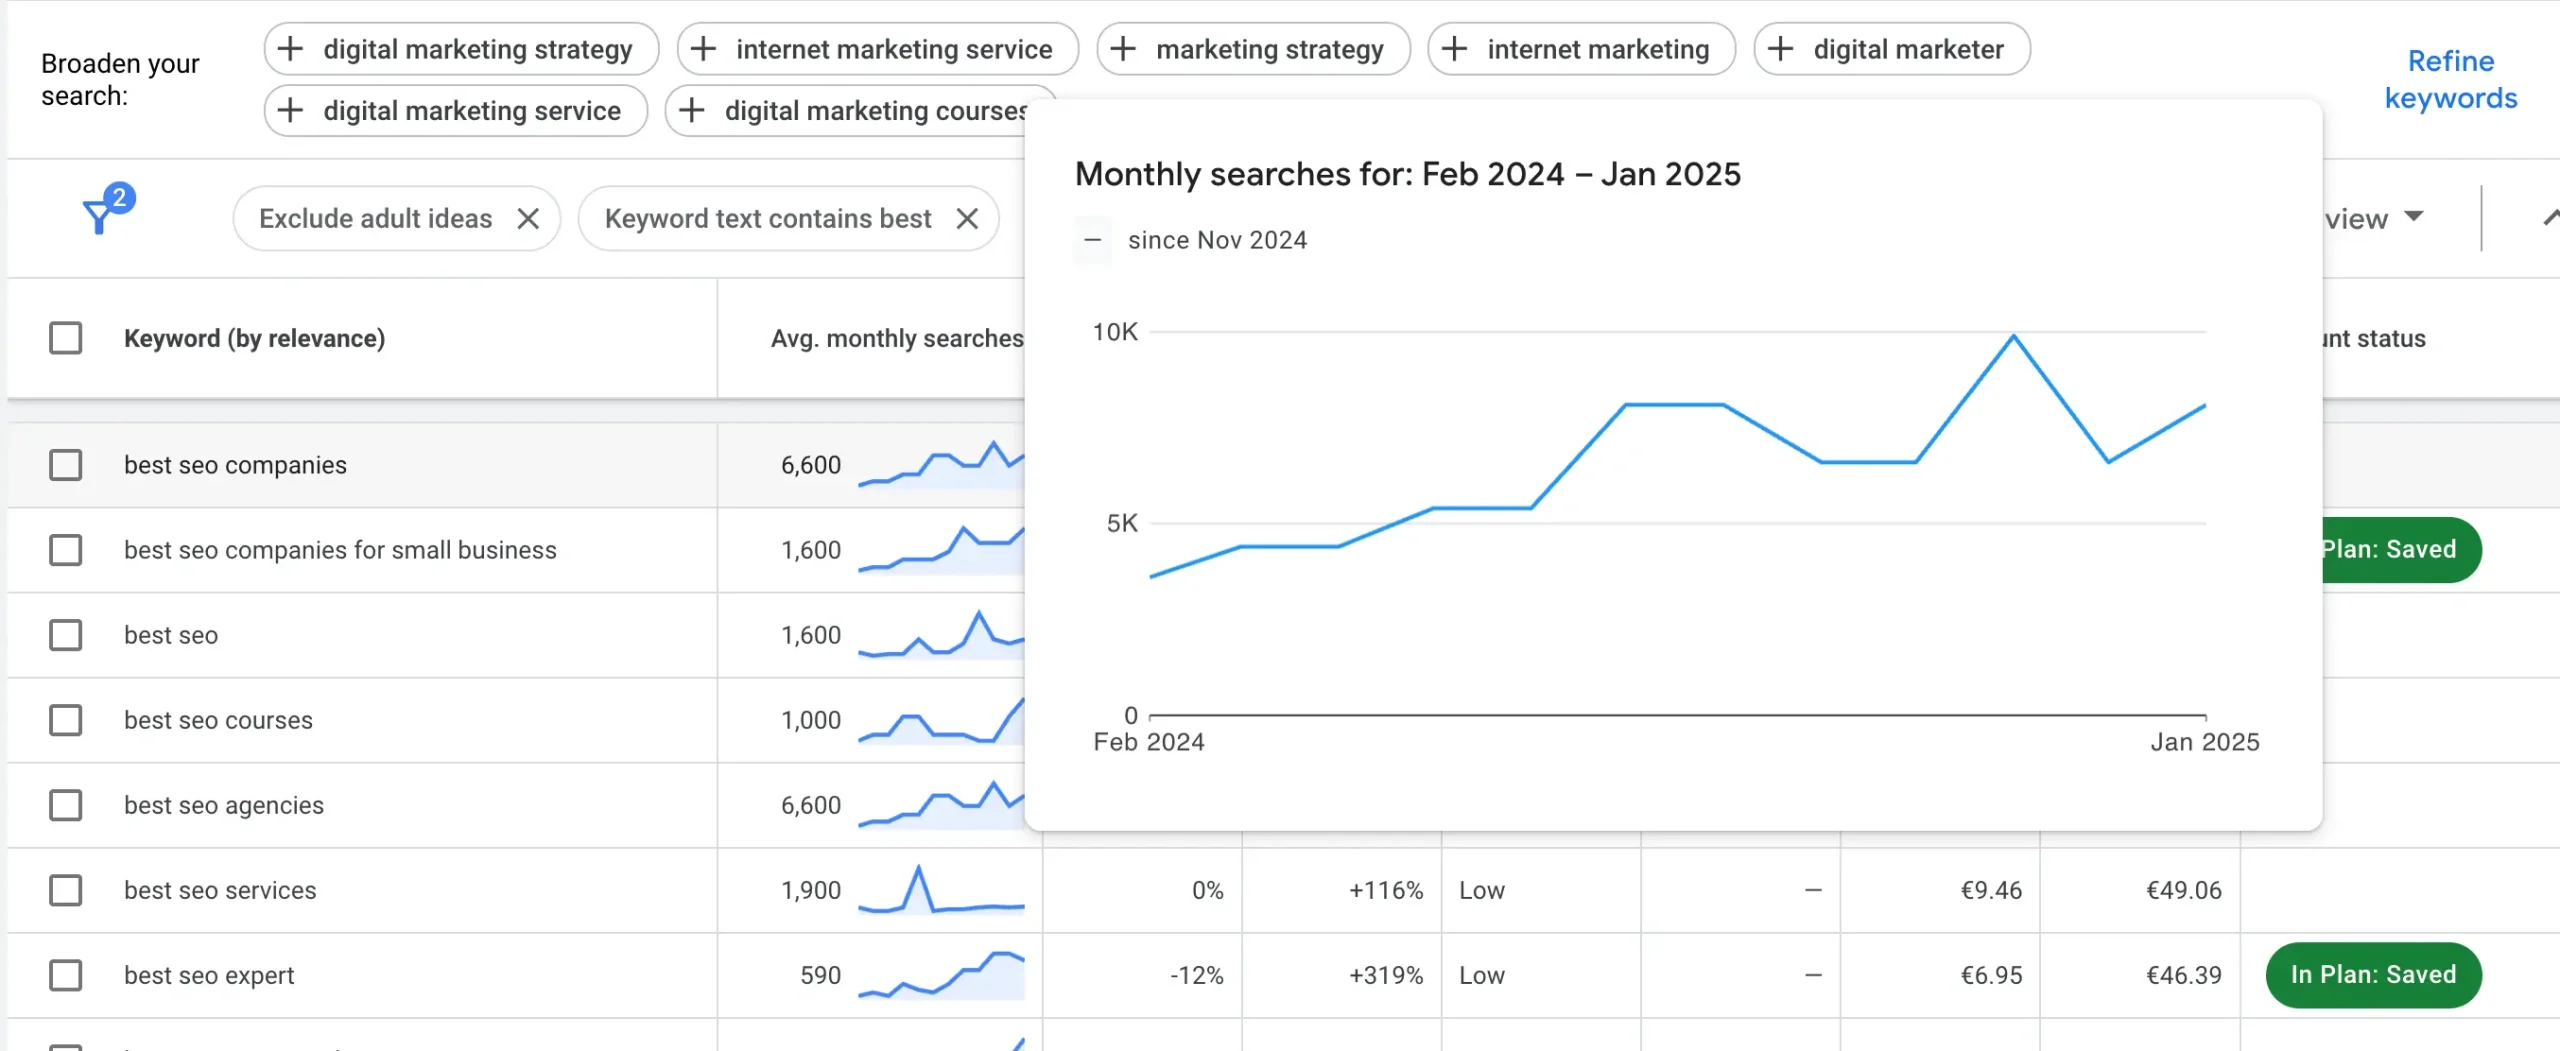Select the best seo courses row checkbox
Screen dimensions: 2560x1051
[66, 720]
